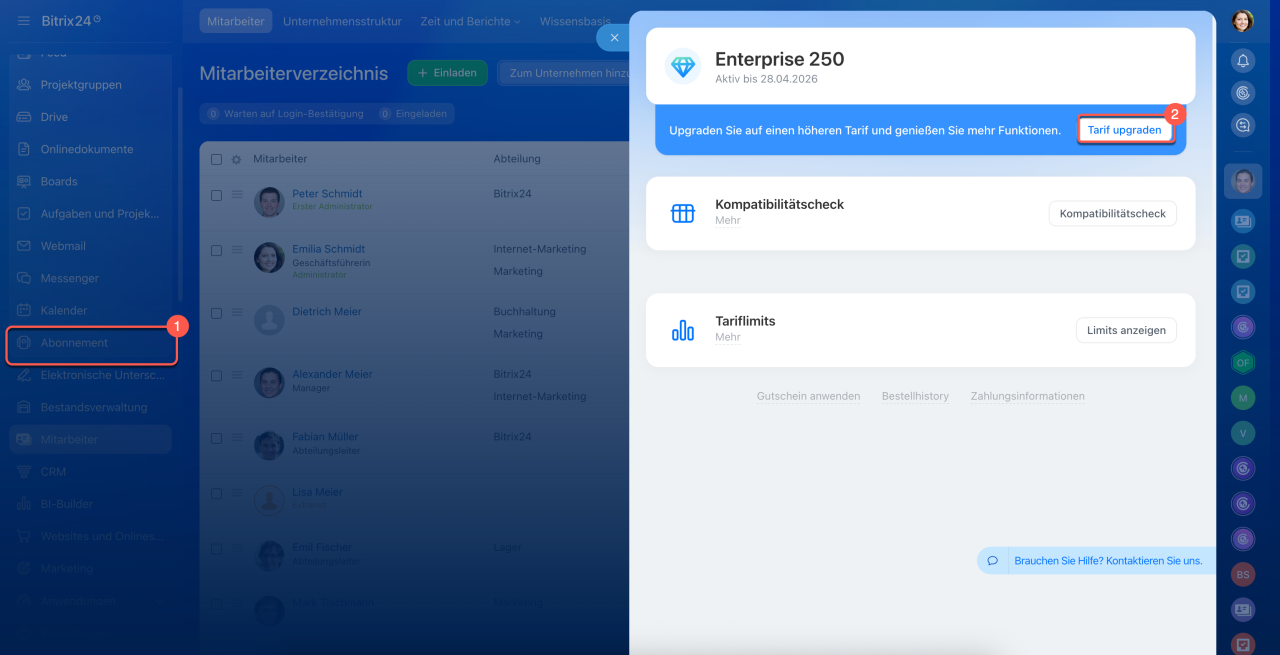
Task: Open the V chat avatar in right sidebar
Action: (1243, 433)
